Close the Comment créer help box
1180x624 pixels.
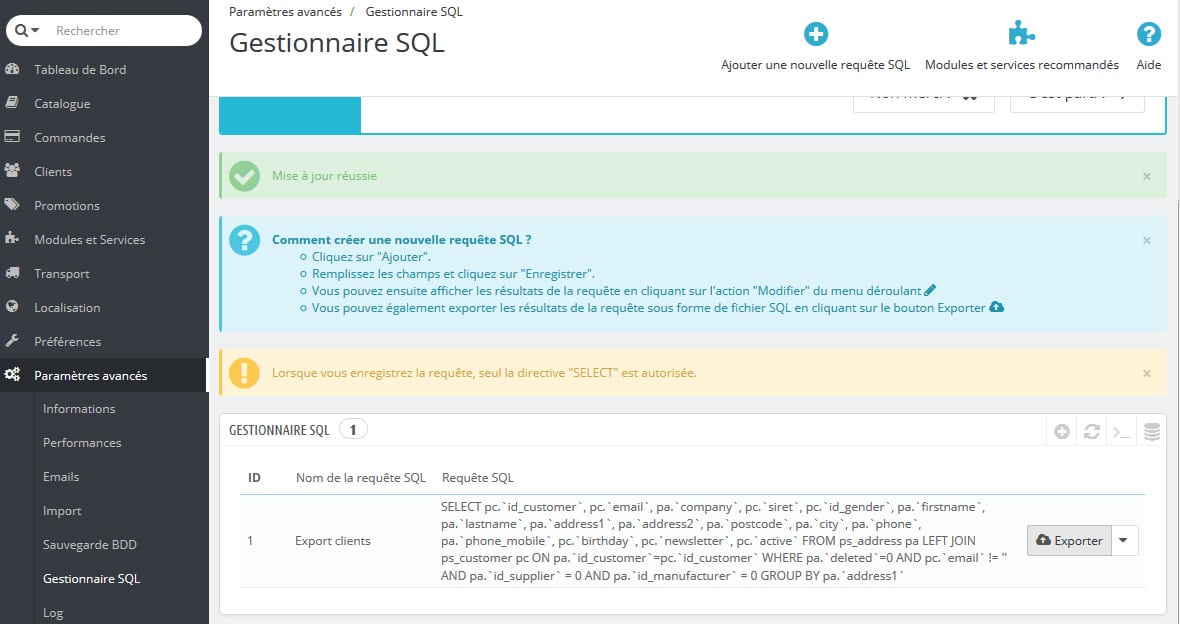[x=1146, y=240]
